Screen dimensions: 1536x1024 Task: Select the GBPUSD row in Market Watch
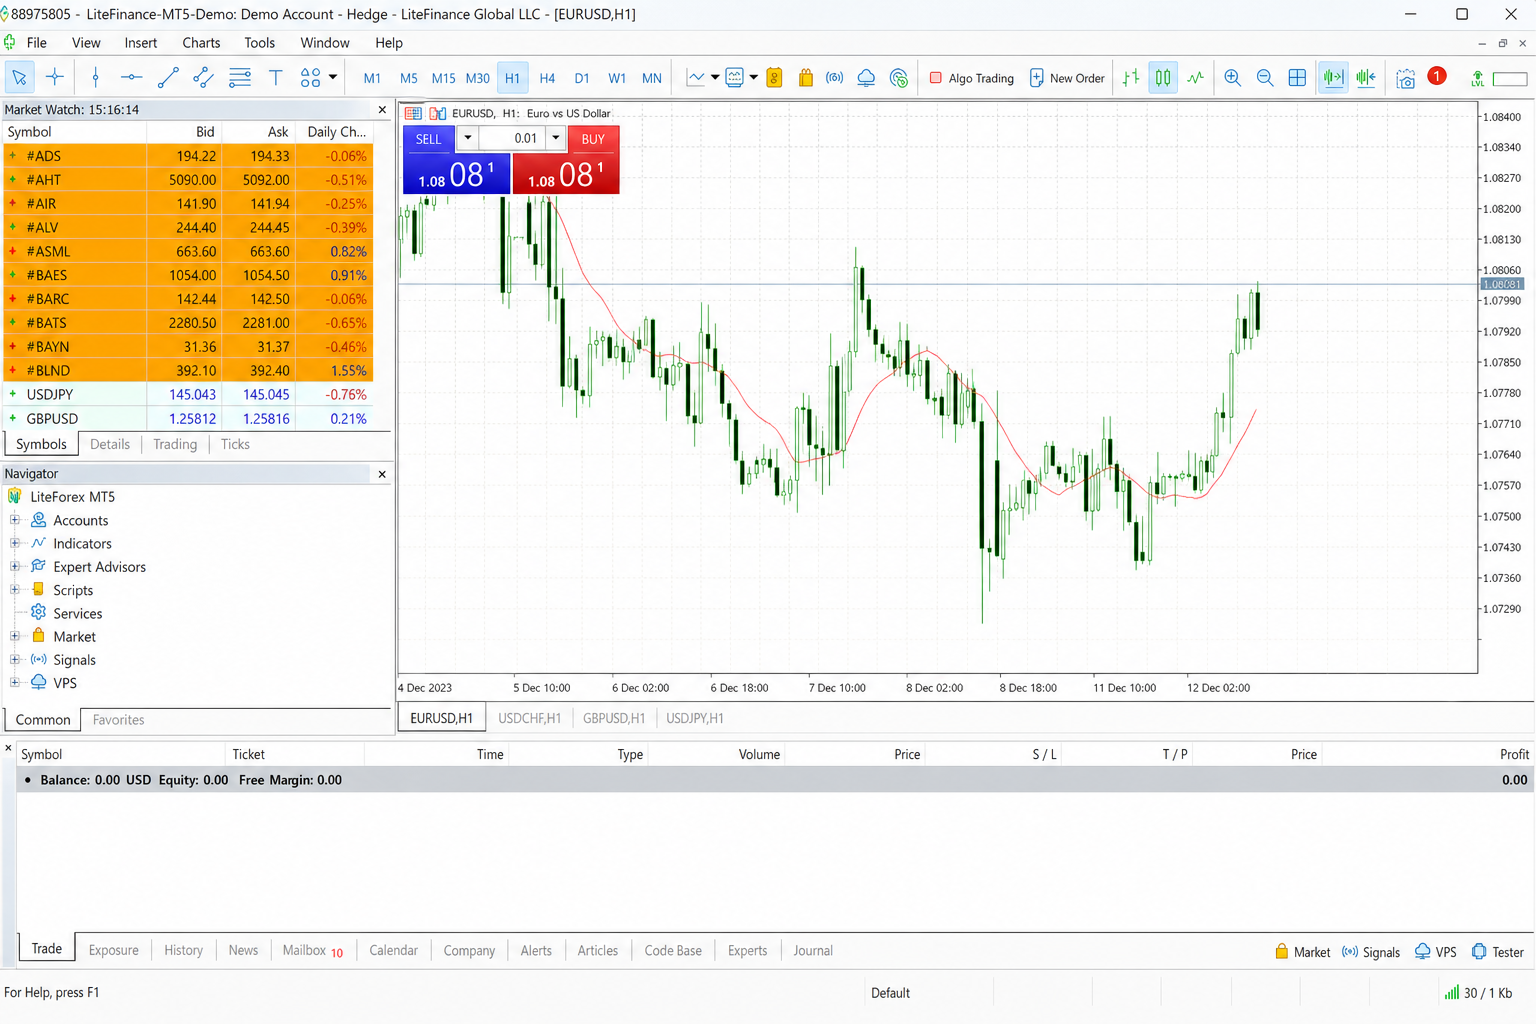(x=188, y=418)
